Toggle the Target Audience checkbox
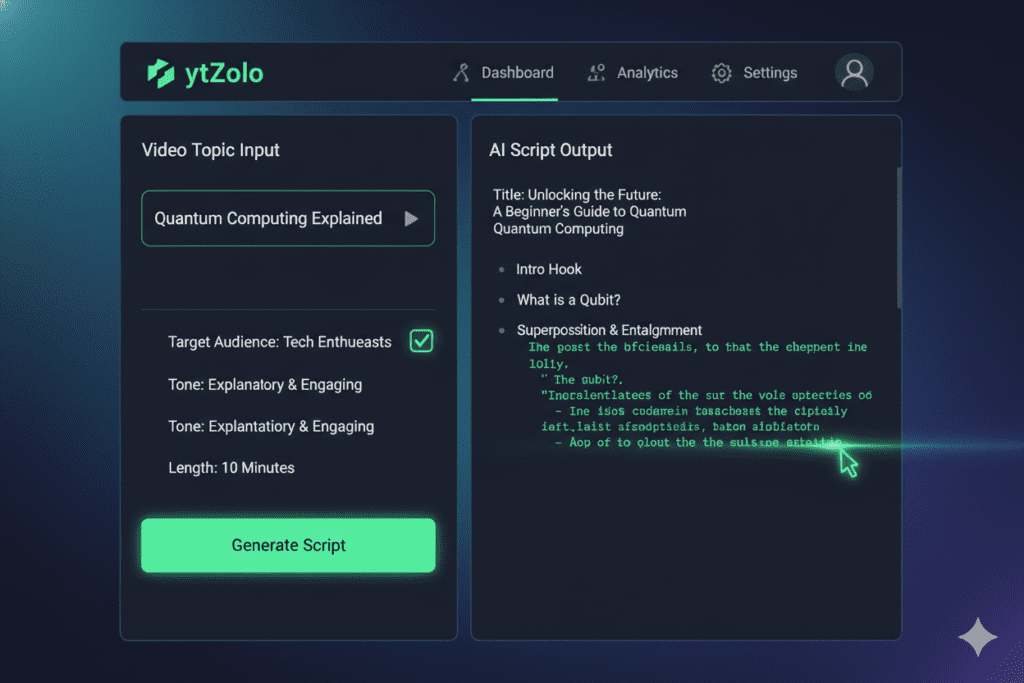1024x683 pixels. tap(421, 342)
